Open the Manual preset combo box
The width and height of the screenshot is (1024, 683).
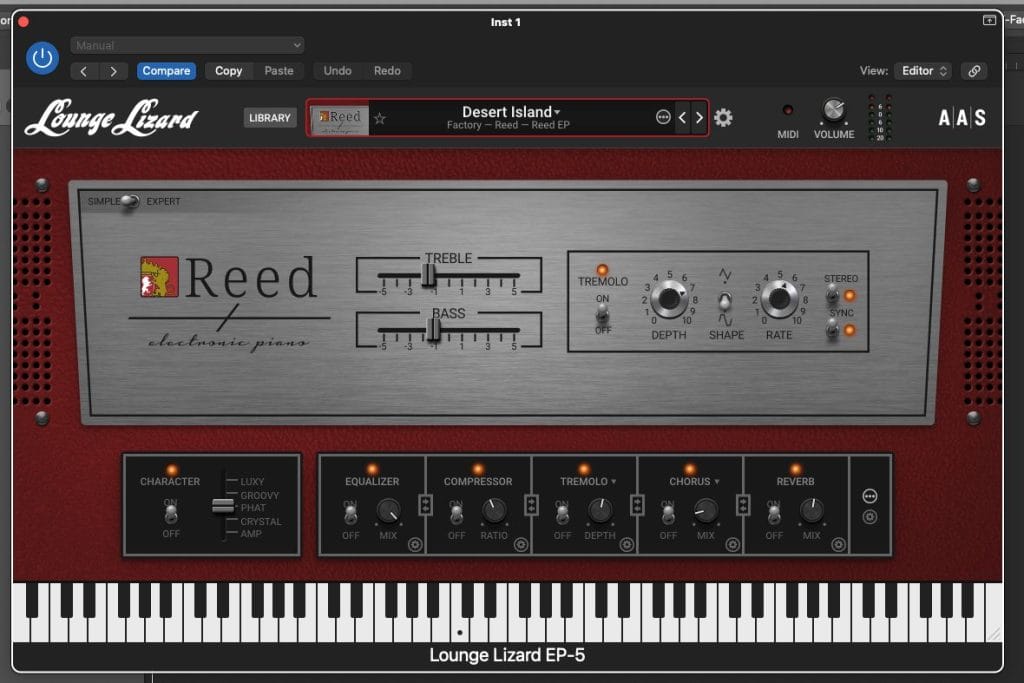[187, 45]
